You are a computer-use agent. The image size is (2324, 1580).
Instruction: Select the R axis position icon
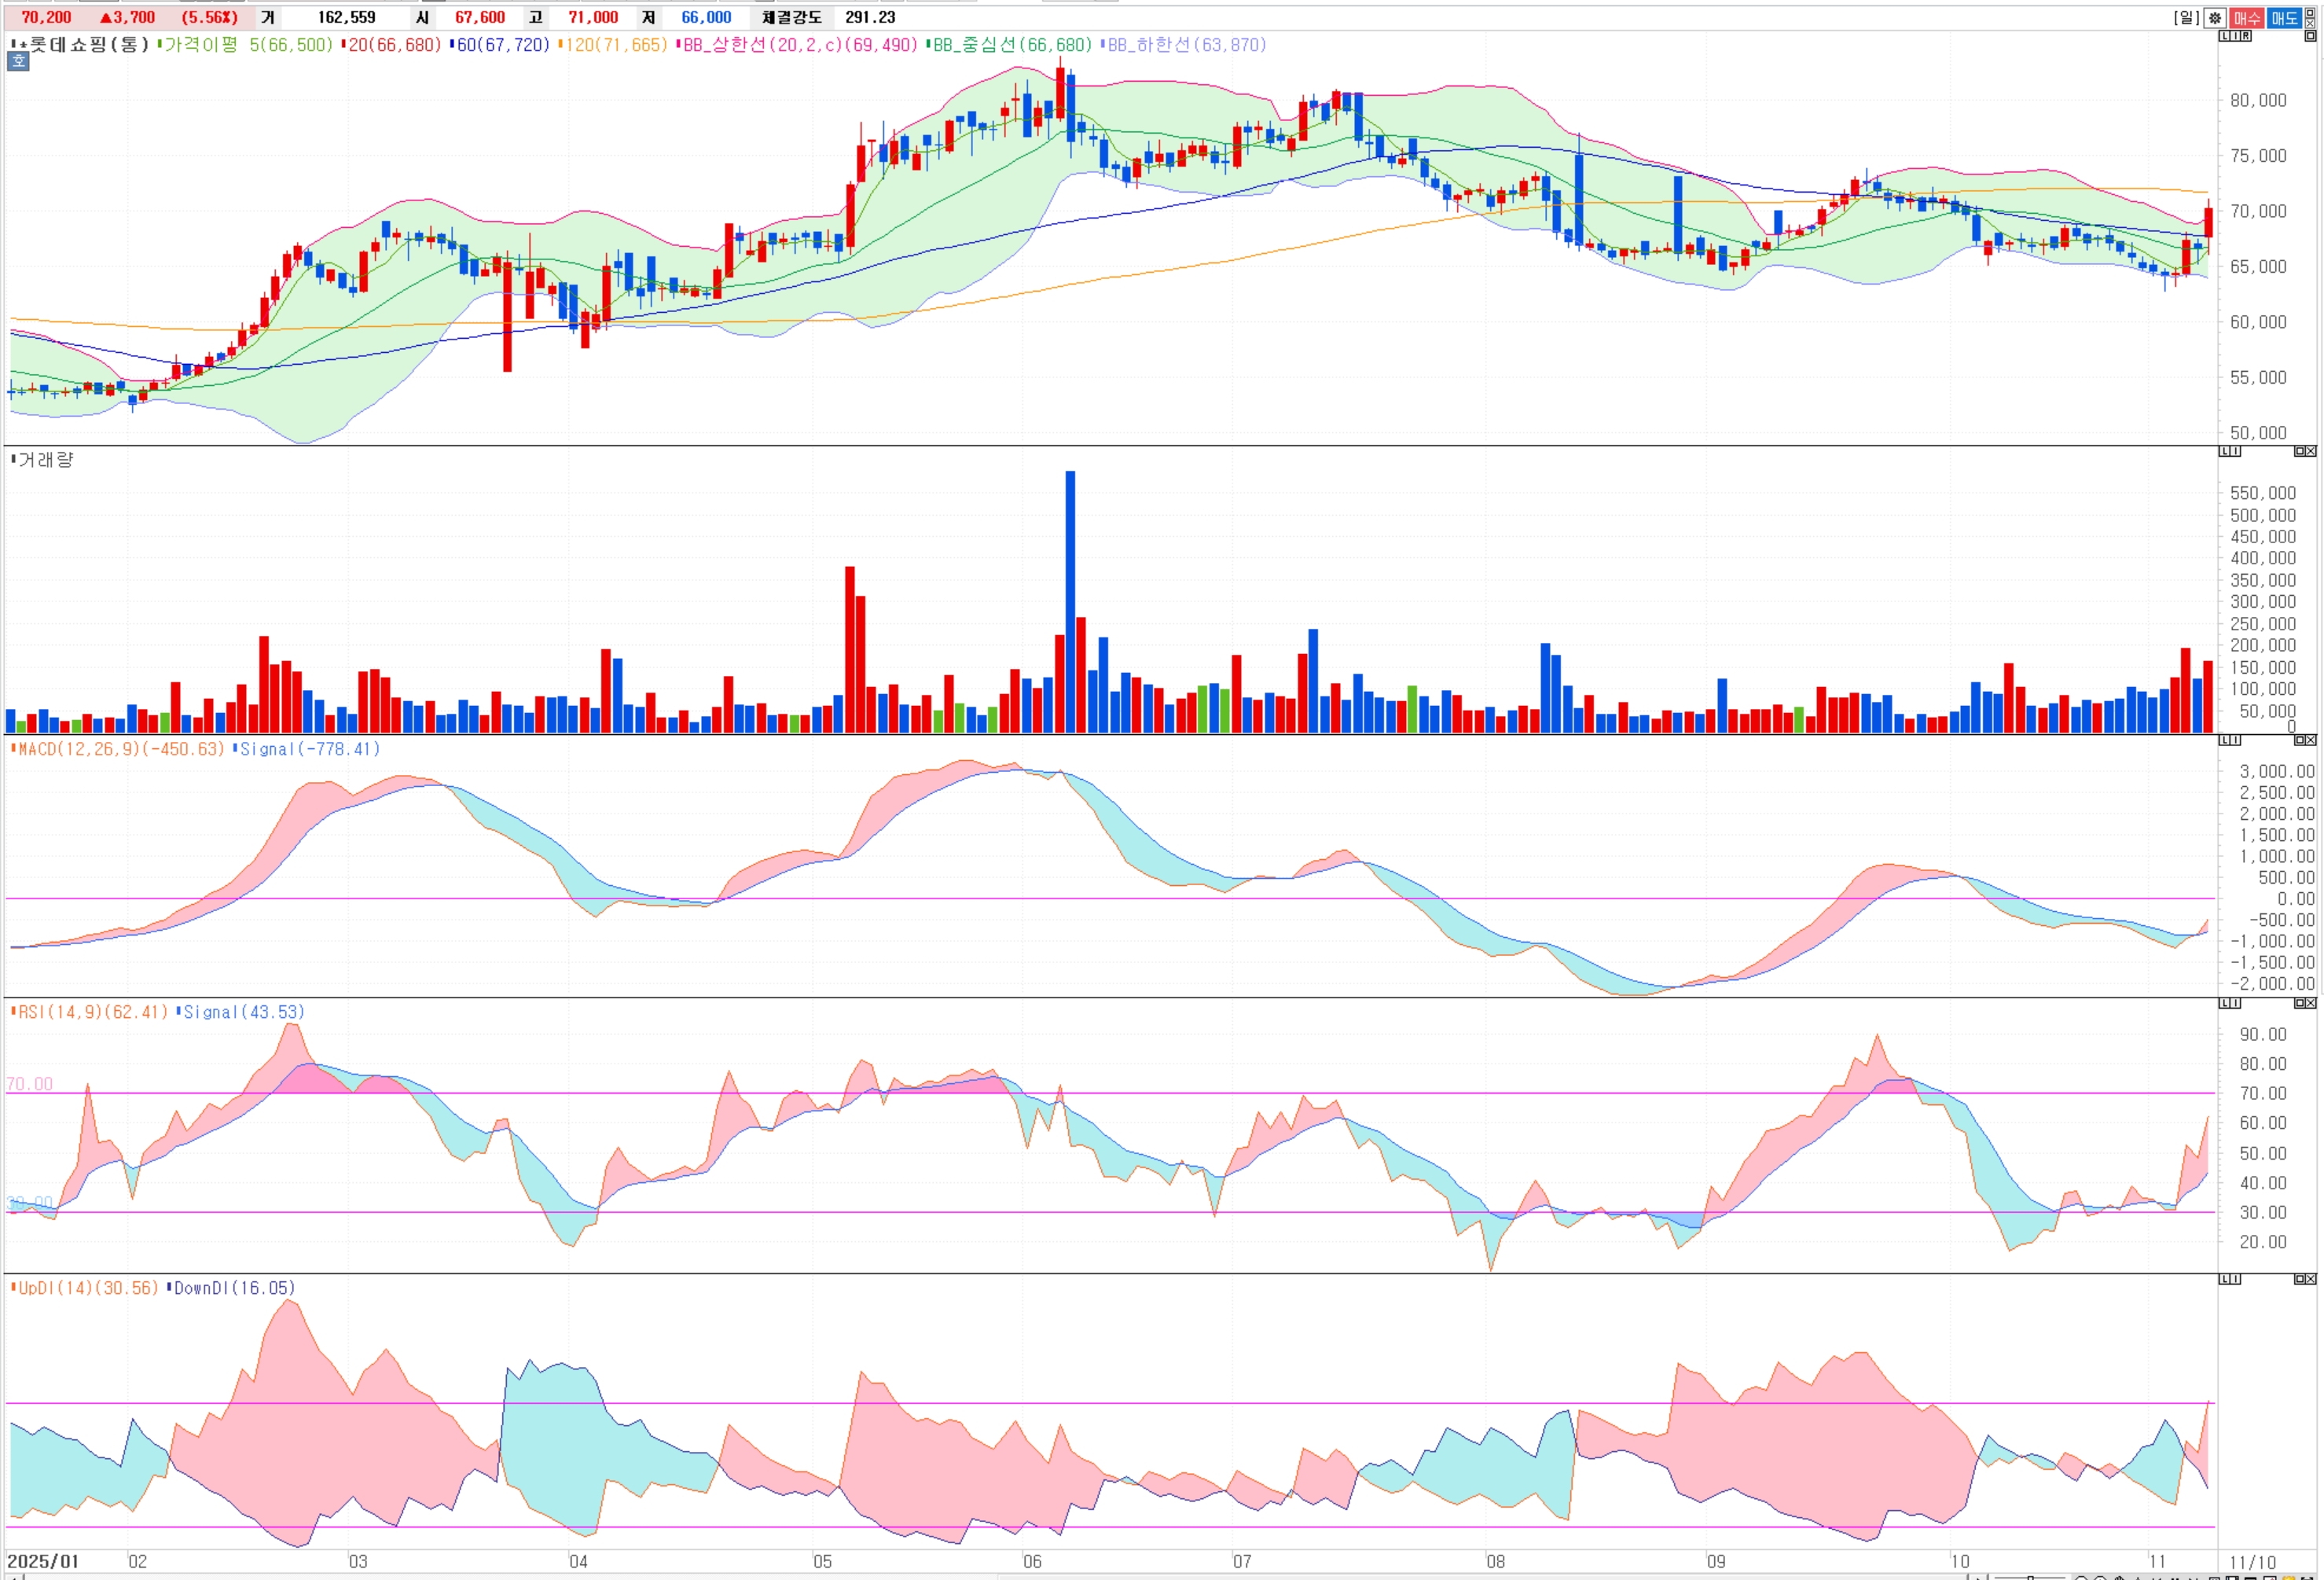click(x=2246, y=36)
